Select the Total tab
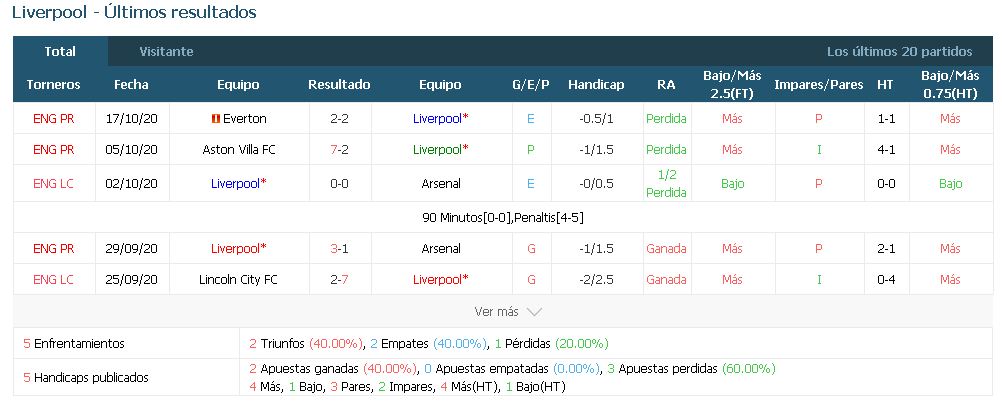The width and height of the screenshot is (1002, 410). click(60, 52)
